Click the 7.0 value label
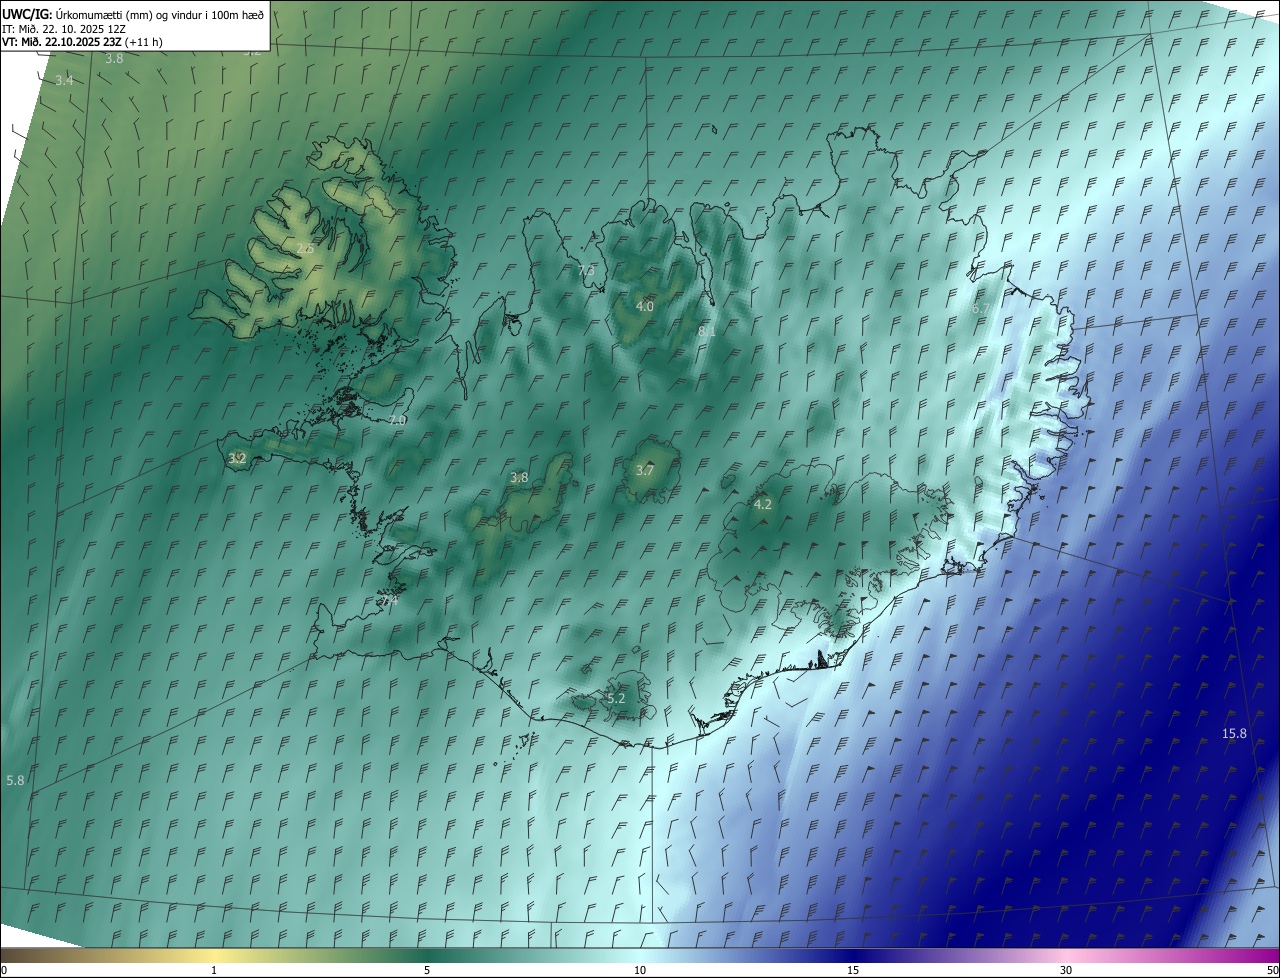The width and height of the screenshot is (1280, 978). [397, 421]
